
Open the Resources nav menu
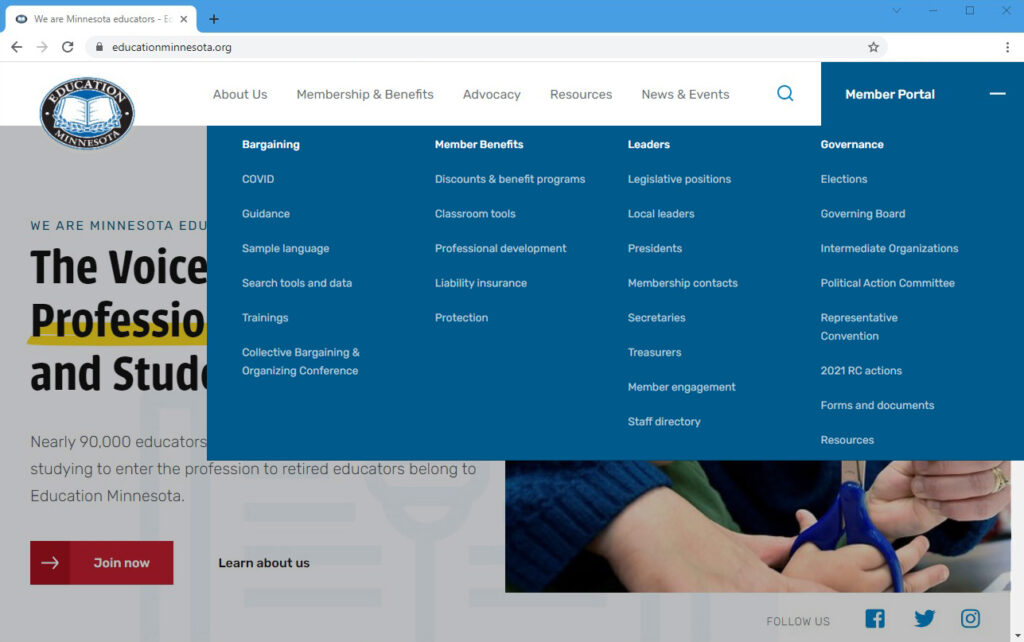[x=581, y=94]
